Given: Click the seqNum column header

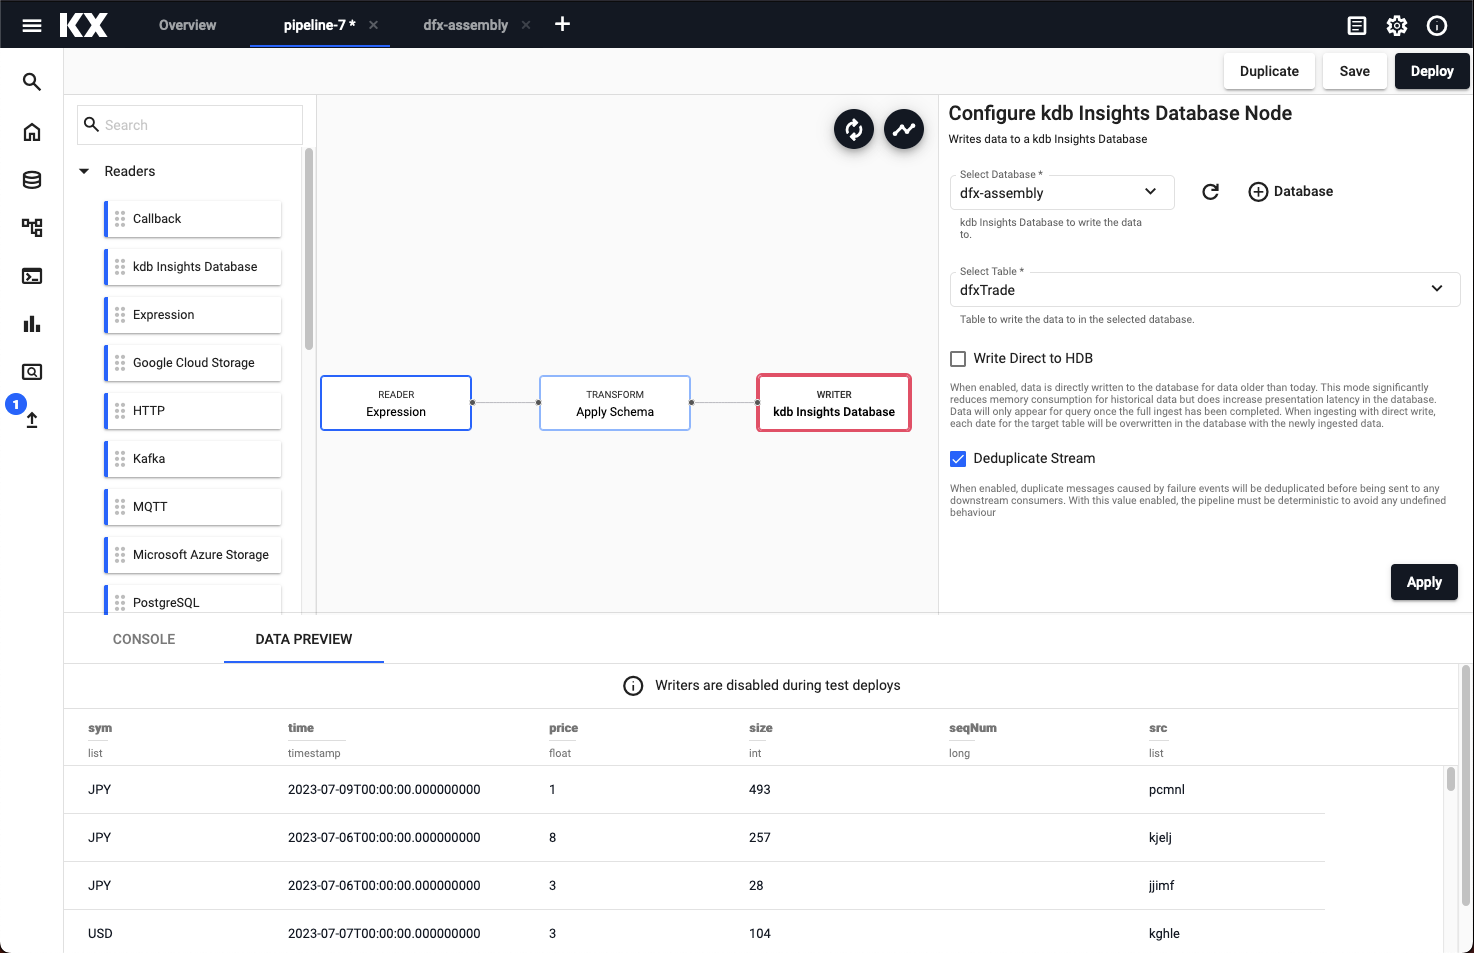Looking at the screenshot, I should click(x=973, y=728).
